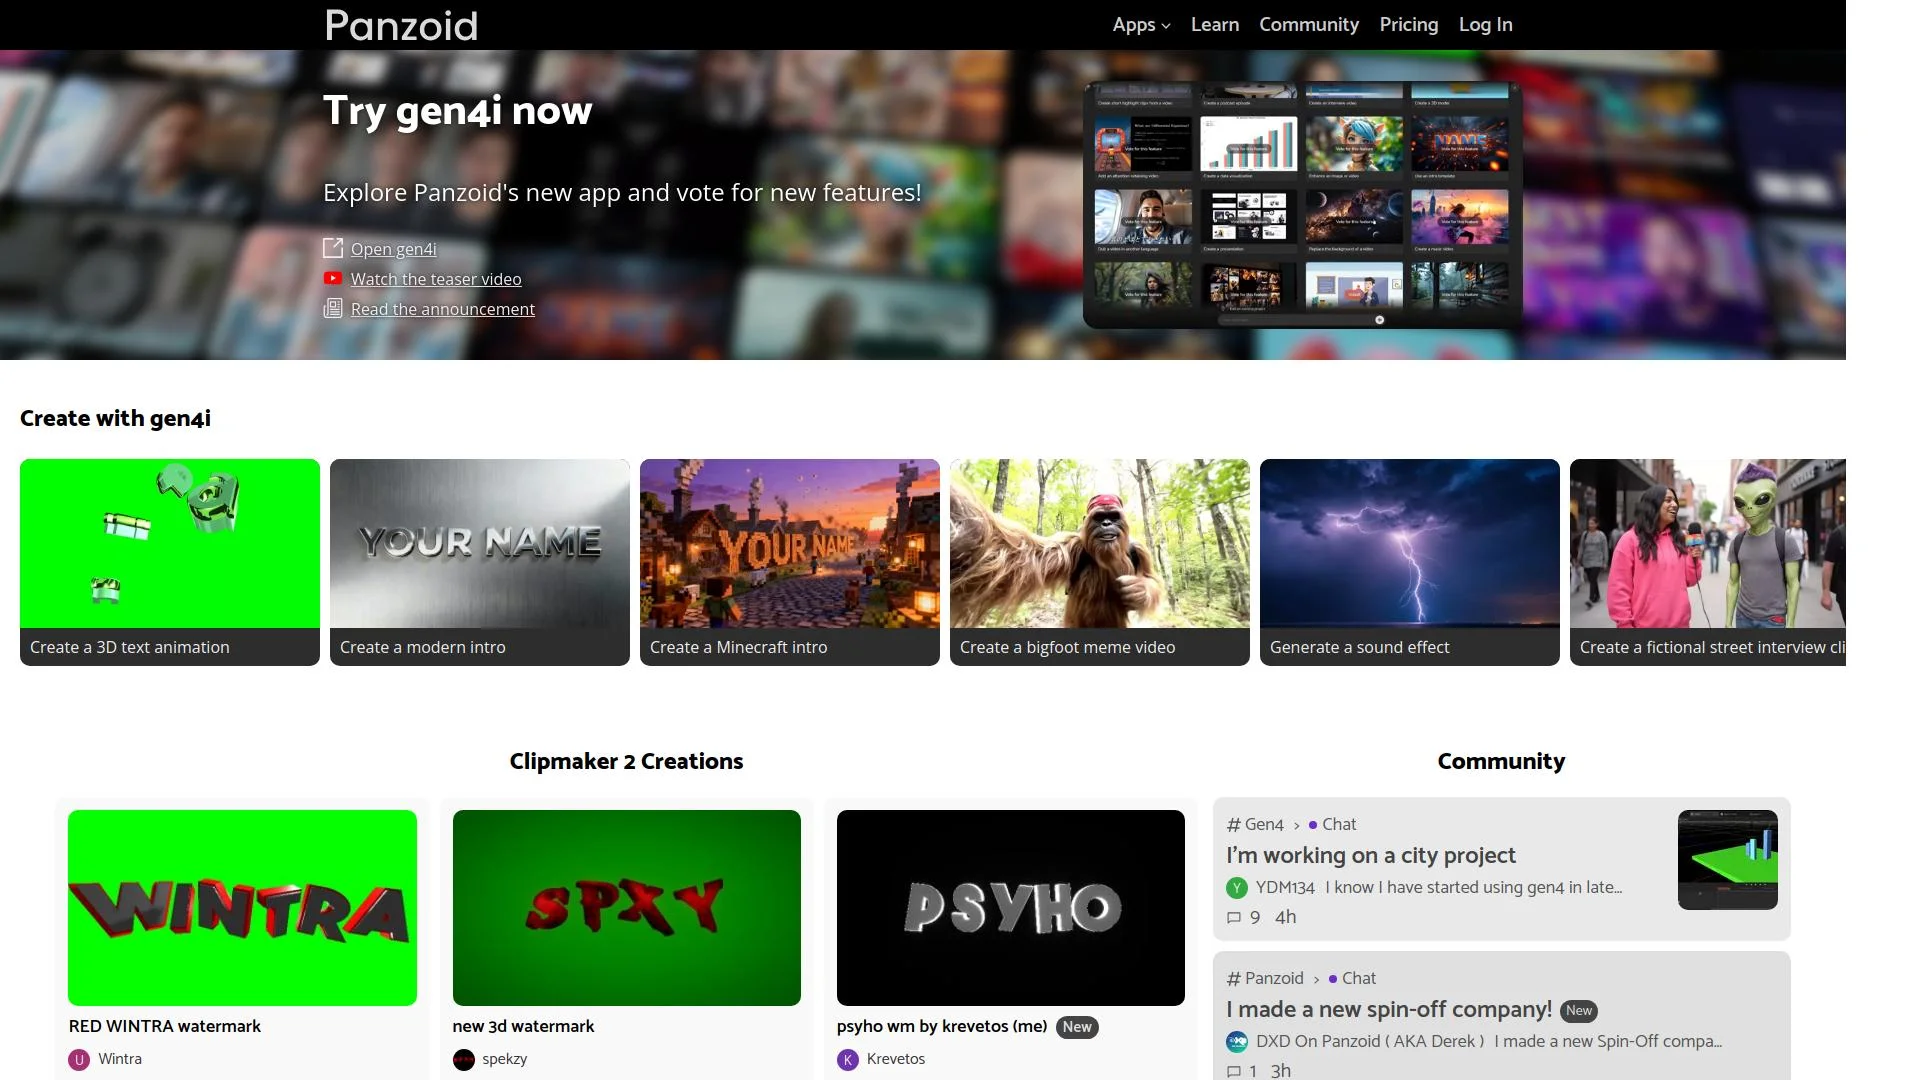
Task: Click the new 3d watermark title
Action: pyautogui.click(x=523, y=1026)
